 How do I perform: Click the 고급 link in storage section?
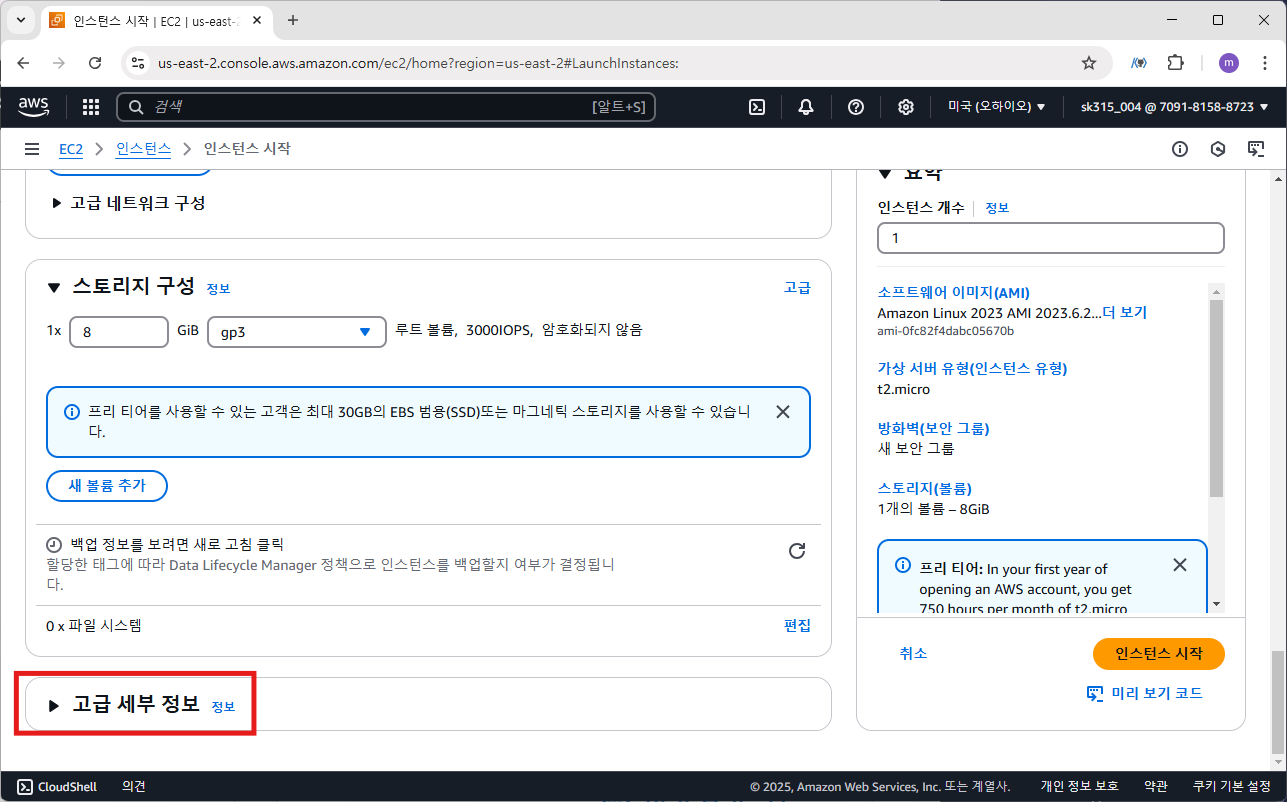coord(797,287)
